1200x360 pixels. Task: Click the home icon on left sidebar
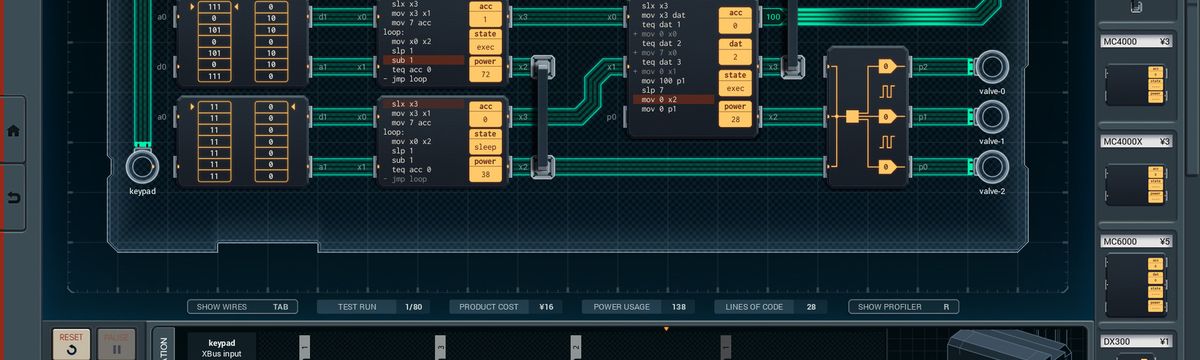(x=13, y=131)
